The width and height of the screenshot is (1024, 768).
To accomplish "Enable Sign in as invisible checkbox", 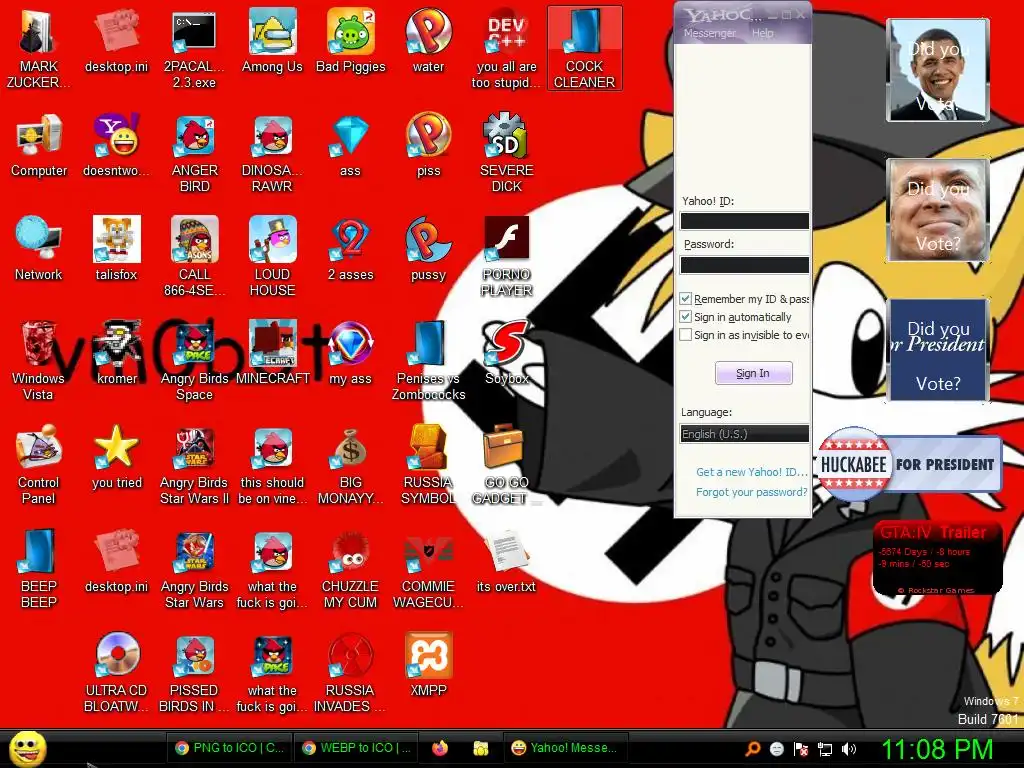I will click(686, 335).
